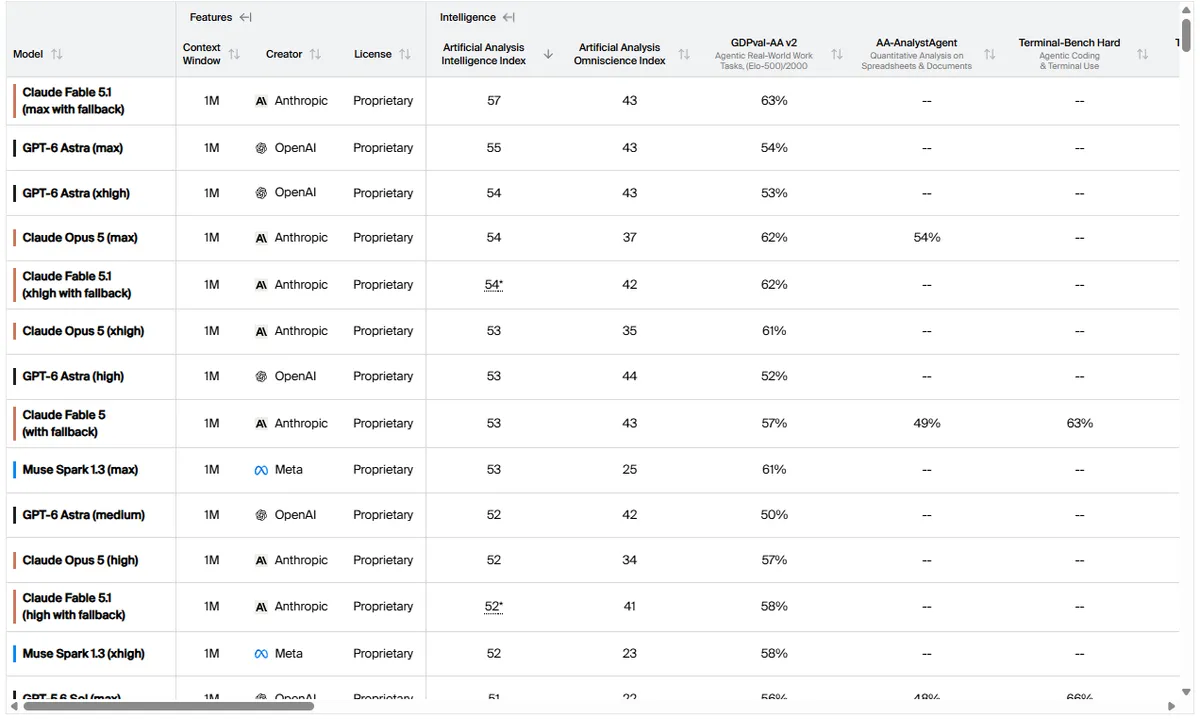Select the Muse Spark 1.3 (max) model

pyautogui.click(x=80, y=469)
